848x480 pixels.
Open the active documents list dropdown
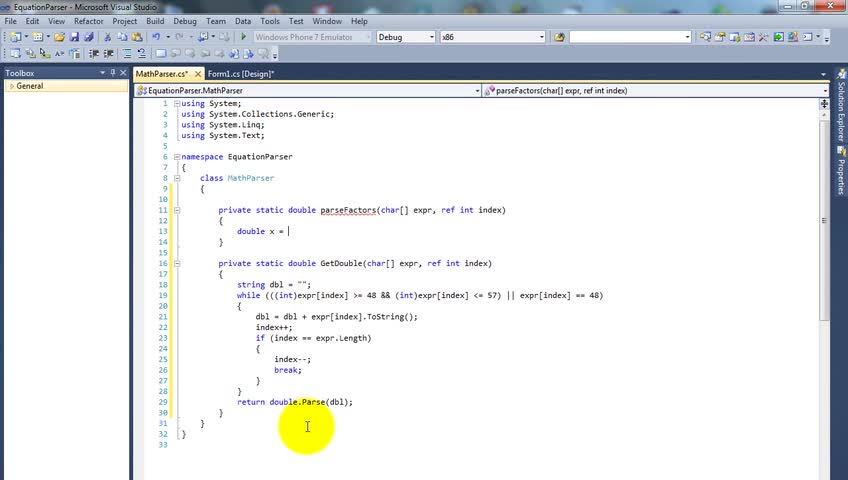823,74
